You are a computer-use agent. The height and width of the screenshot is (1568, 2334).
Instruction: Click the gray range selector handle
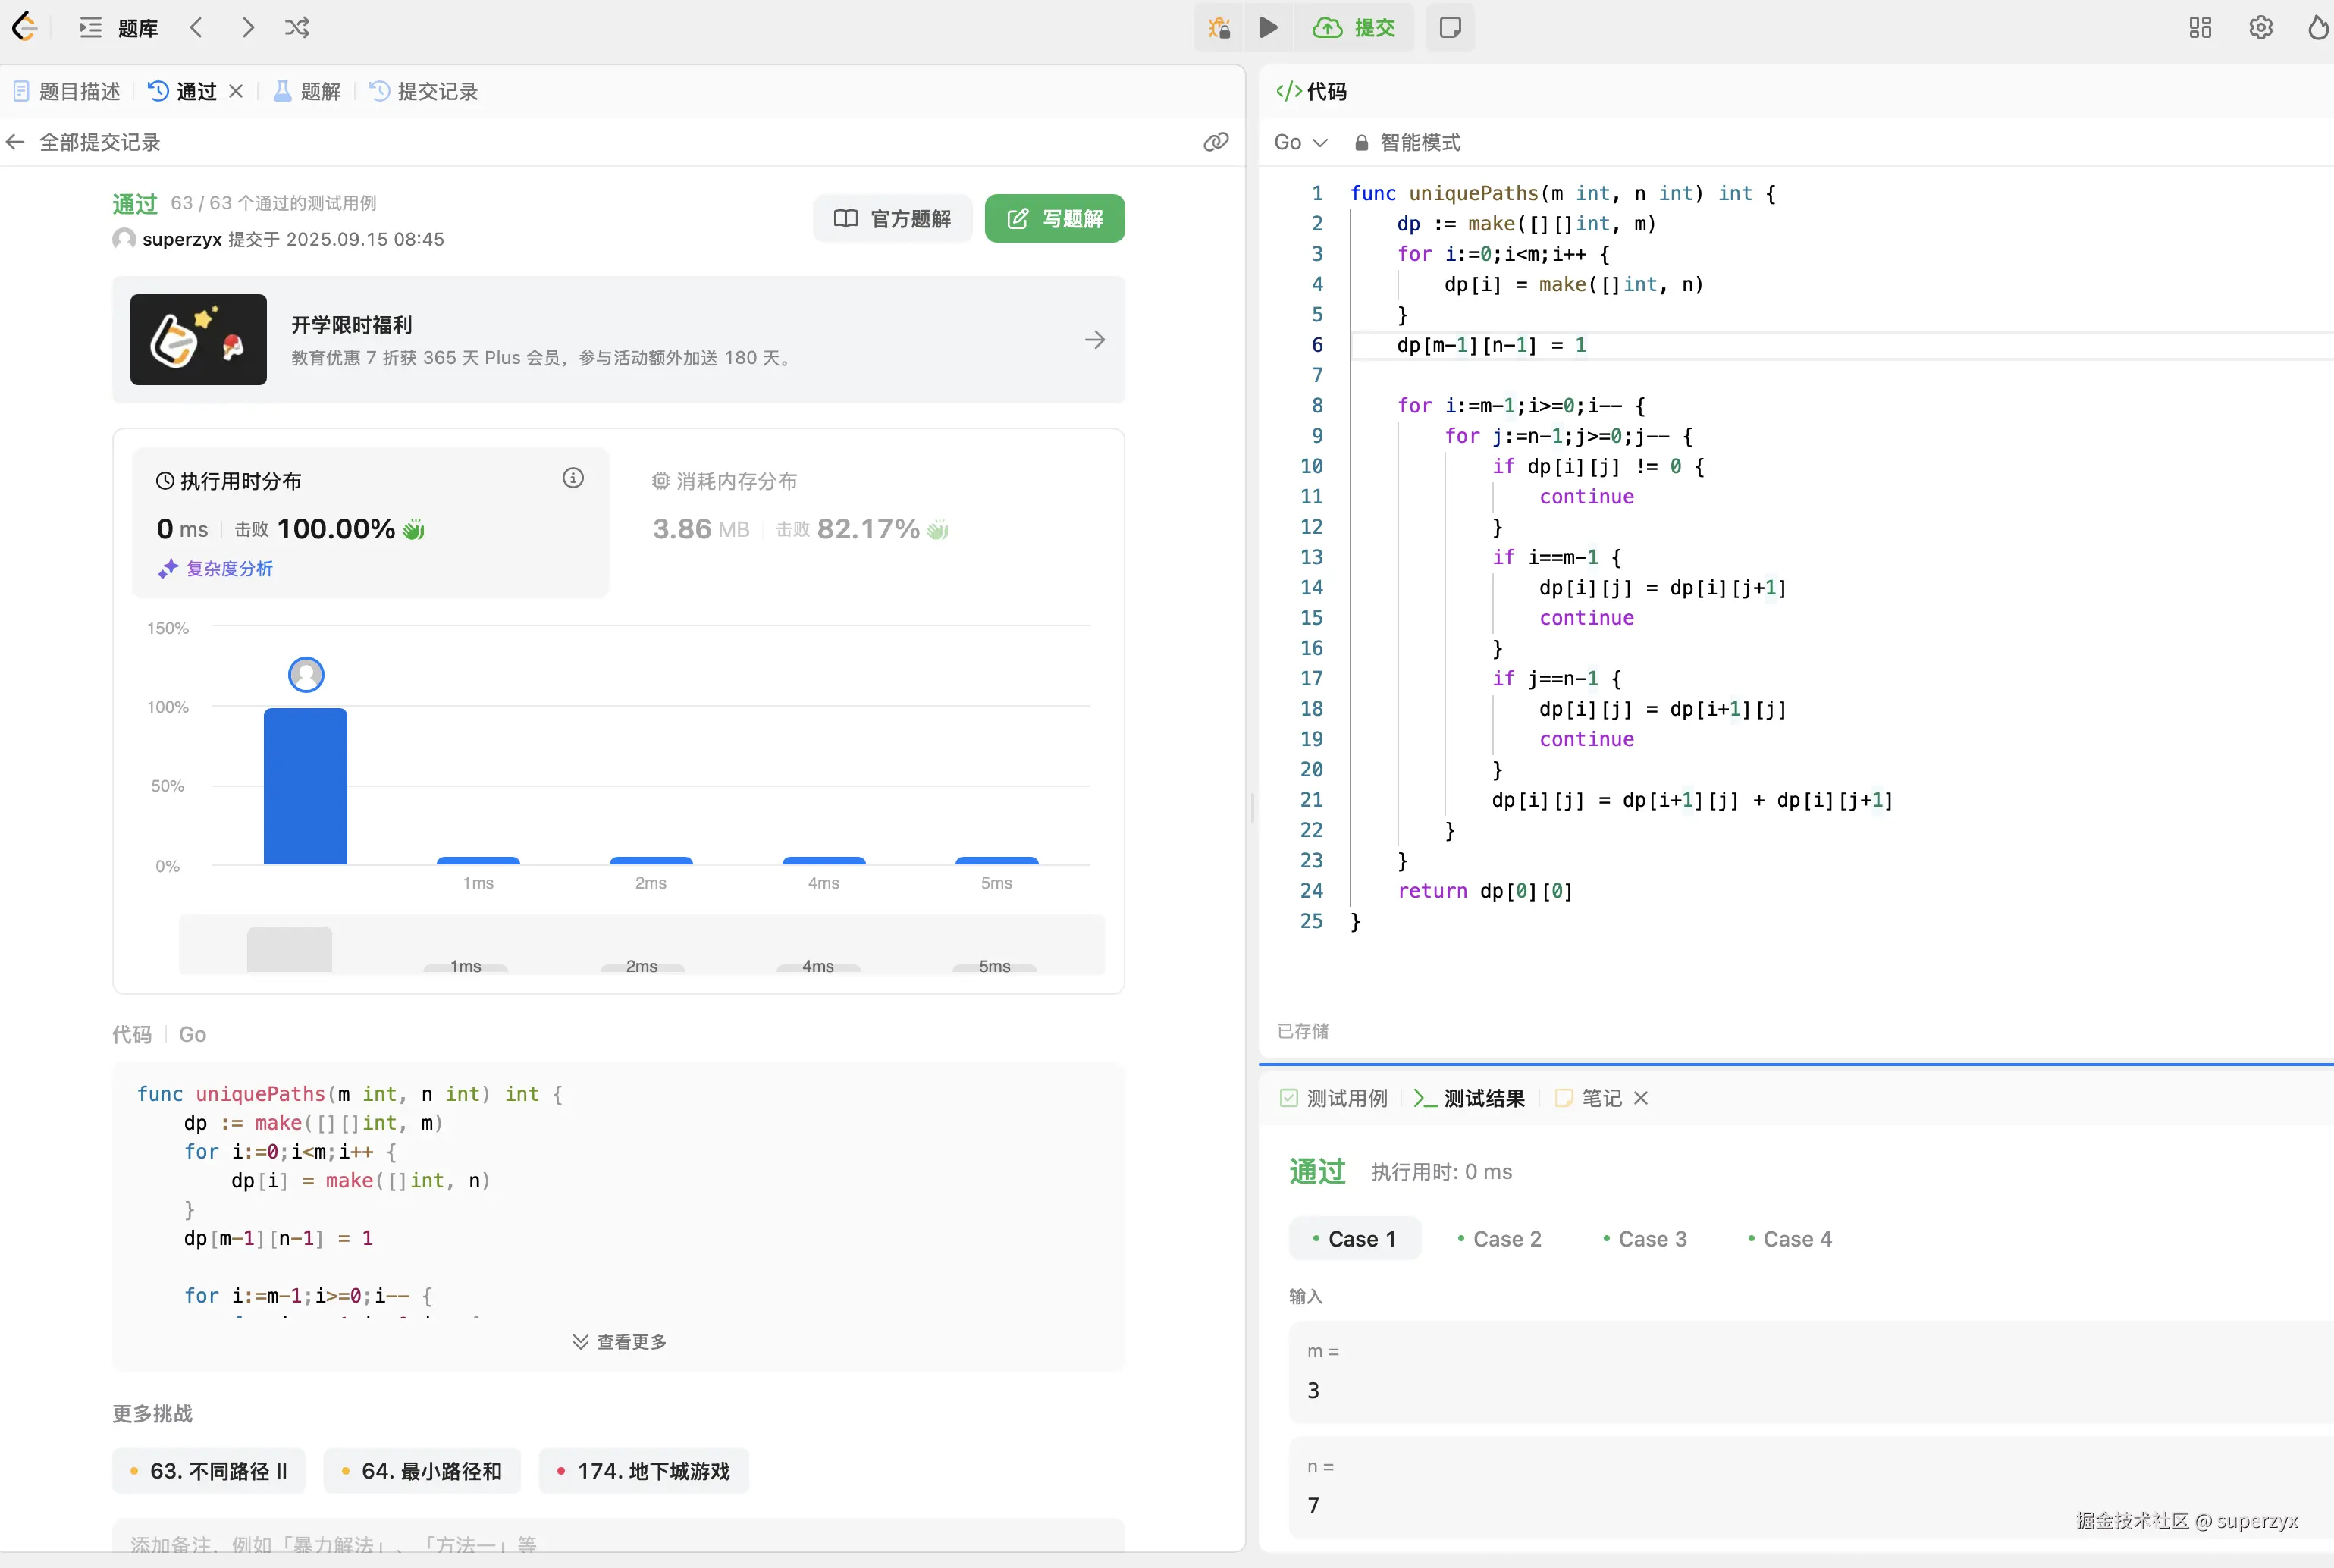point(289,949)
